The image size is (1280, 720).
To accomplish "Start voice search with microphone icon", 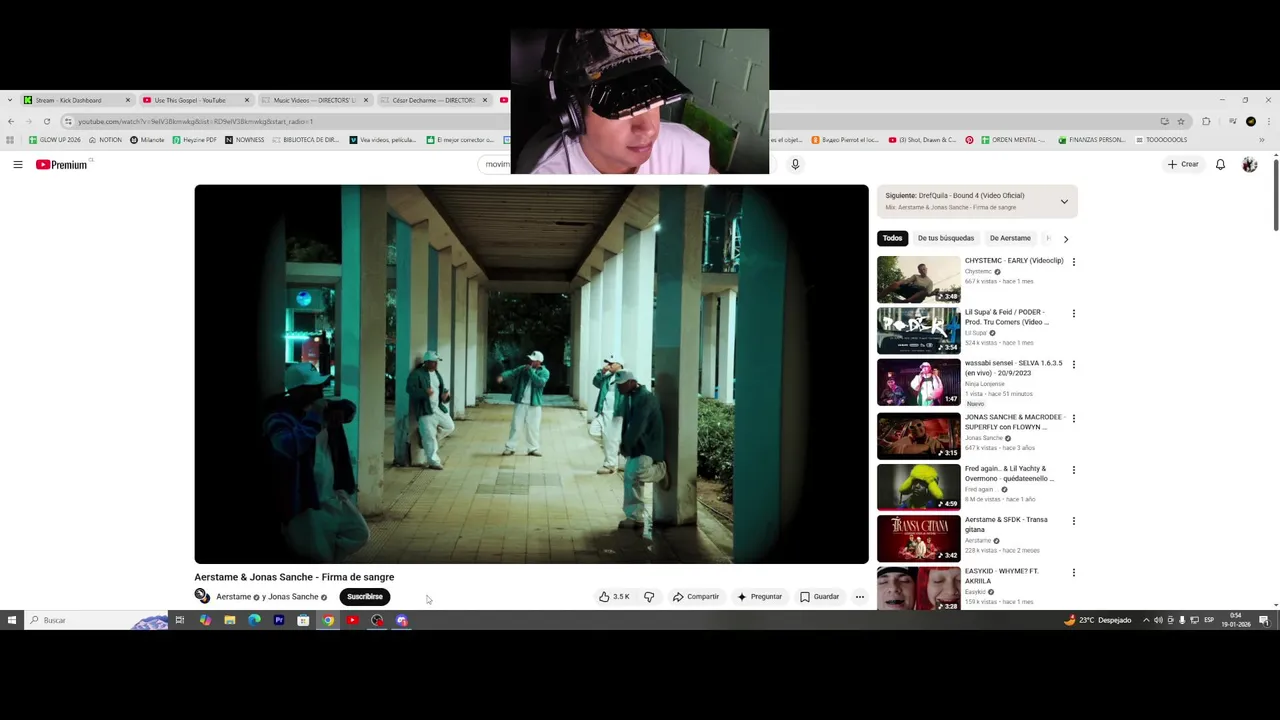I will [x=795, y=165].
